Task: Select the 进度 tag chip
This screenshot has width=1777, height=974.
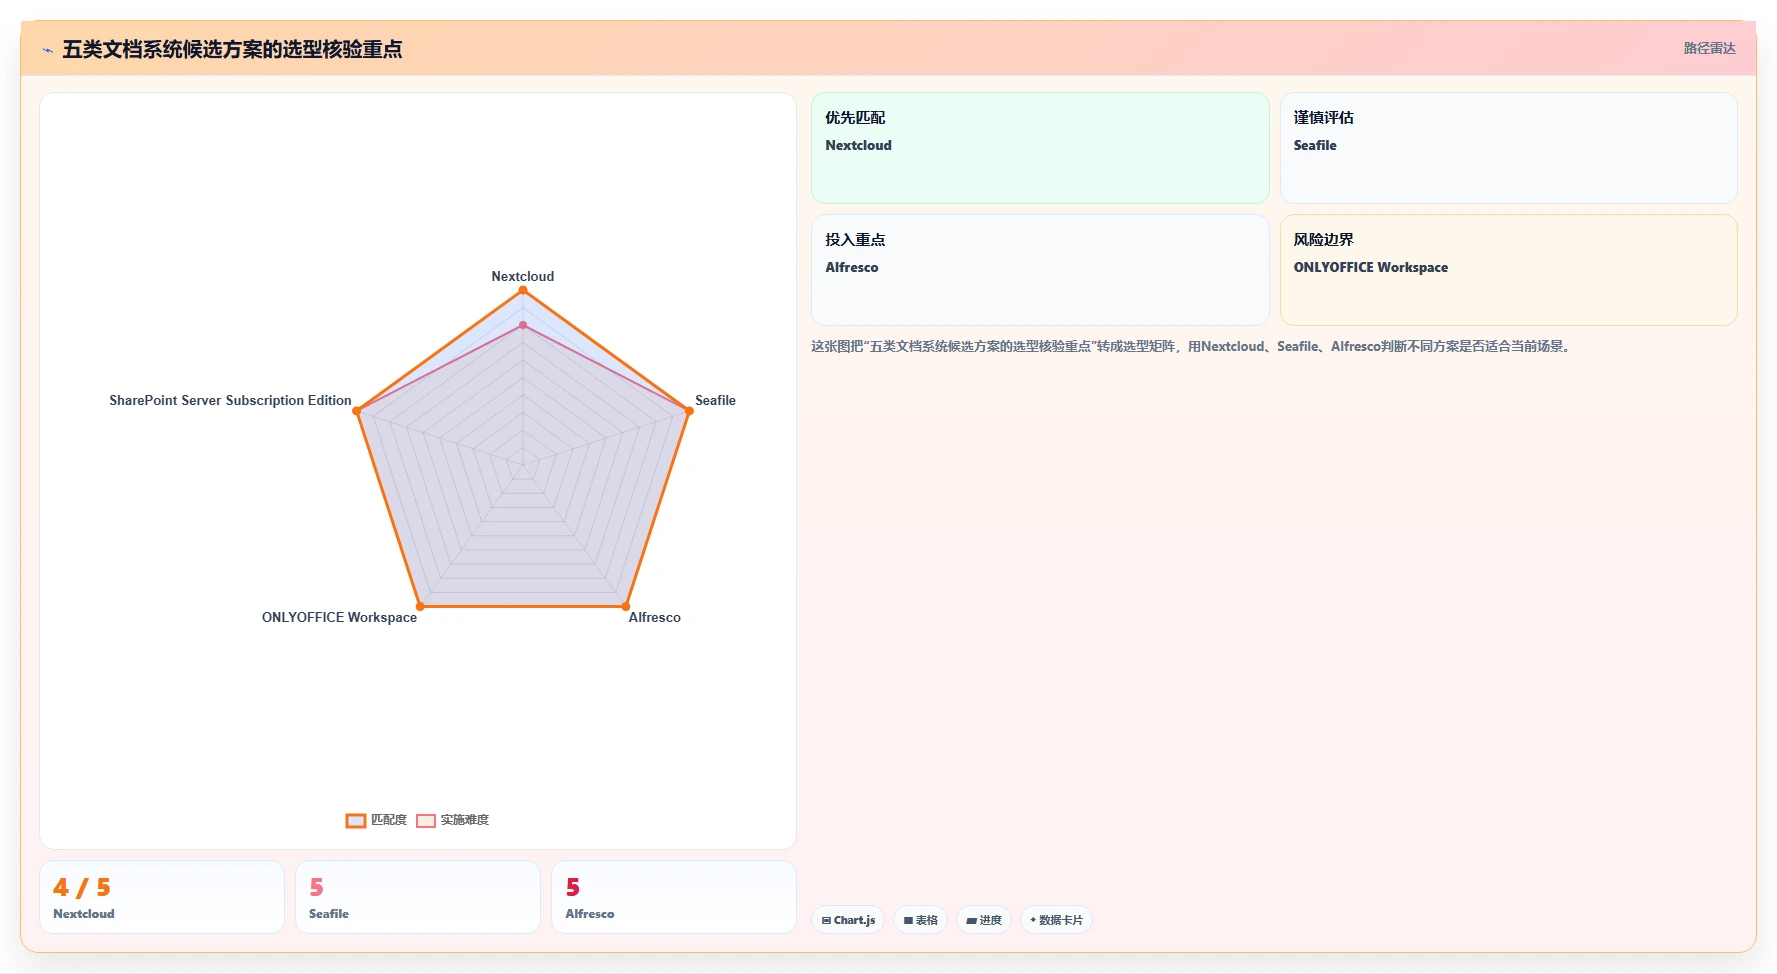Action: [984, 920]
